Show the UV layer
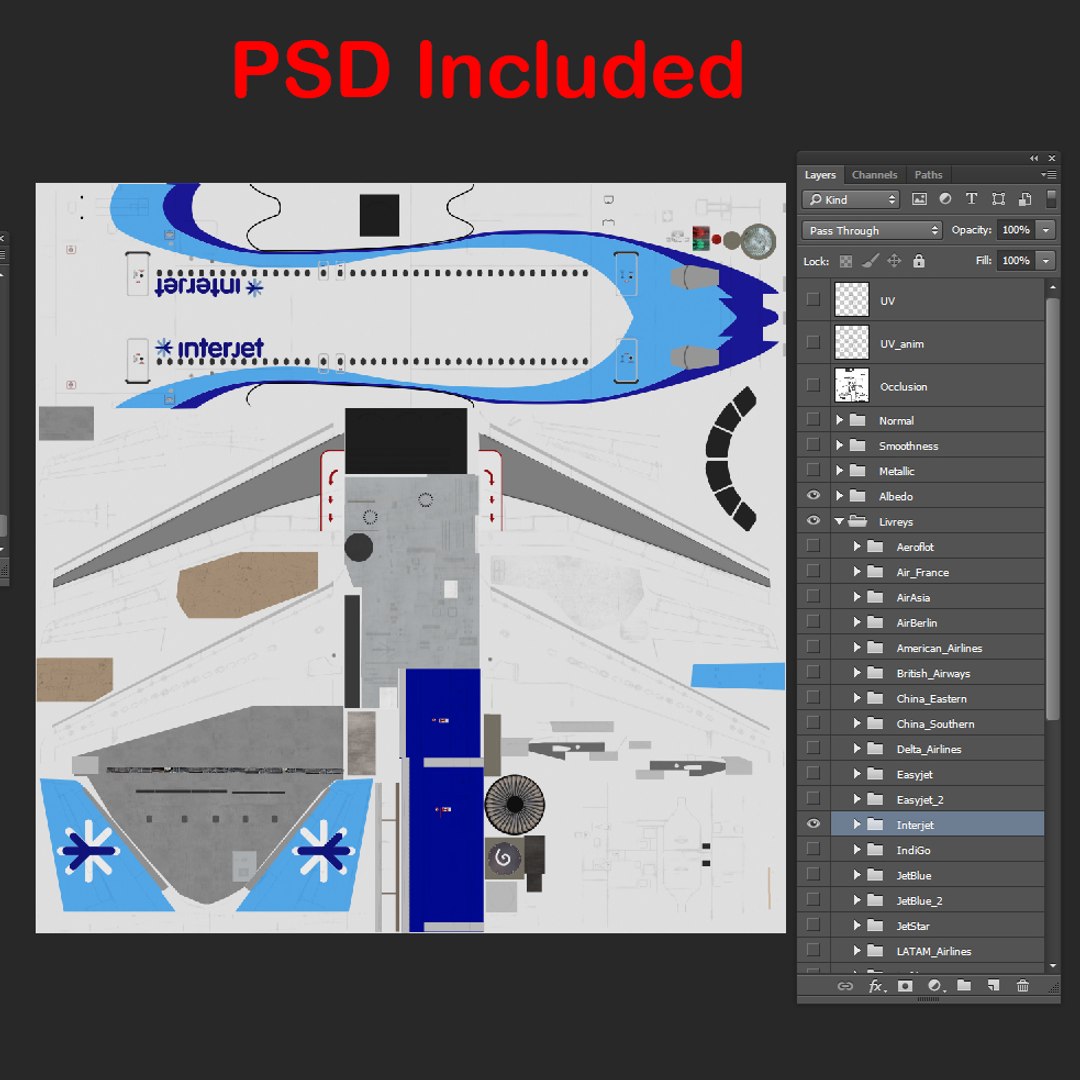Viewport: 1080px width, 1080px height. (x=813, y=299)
